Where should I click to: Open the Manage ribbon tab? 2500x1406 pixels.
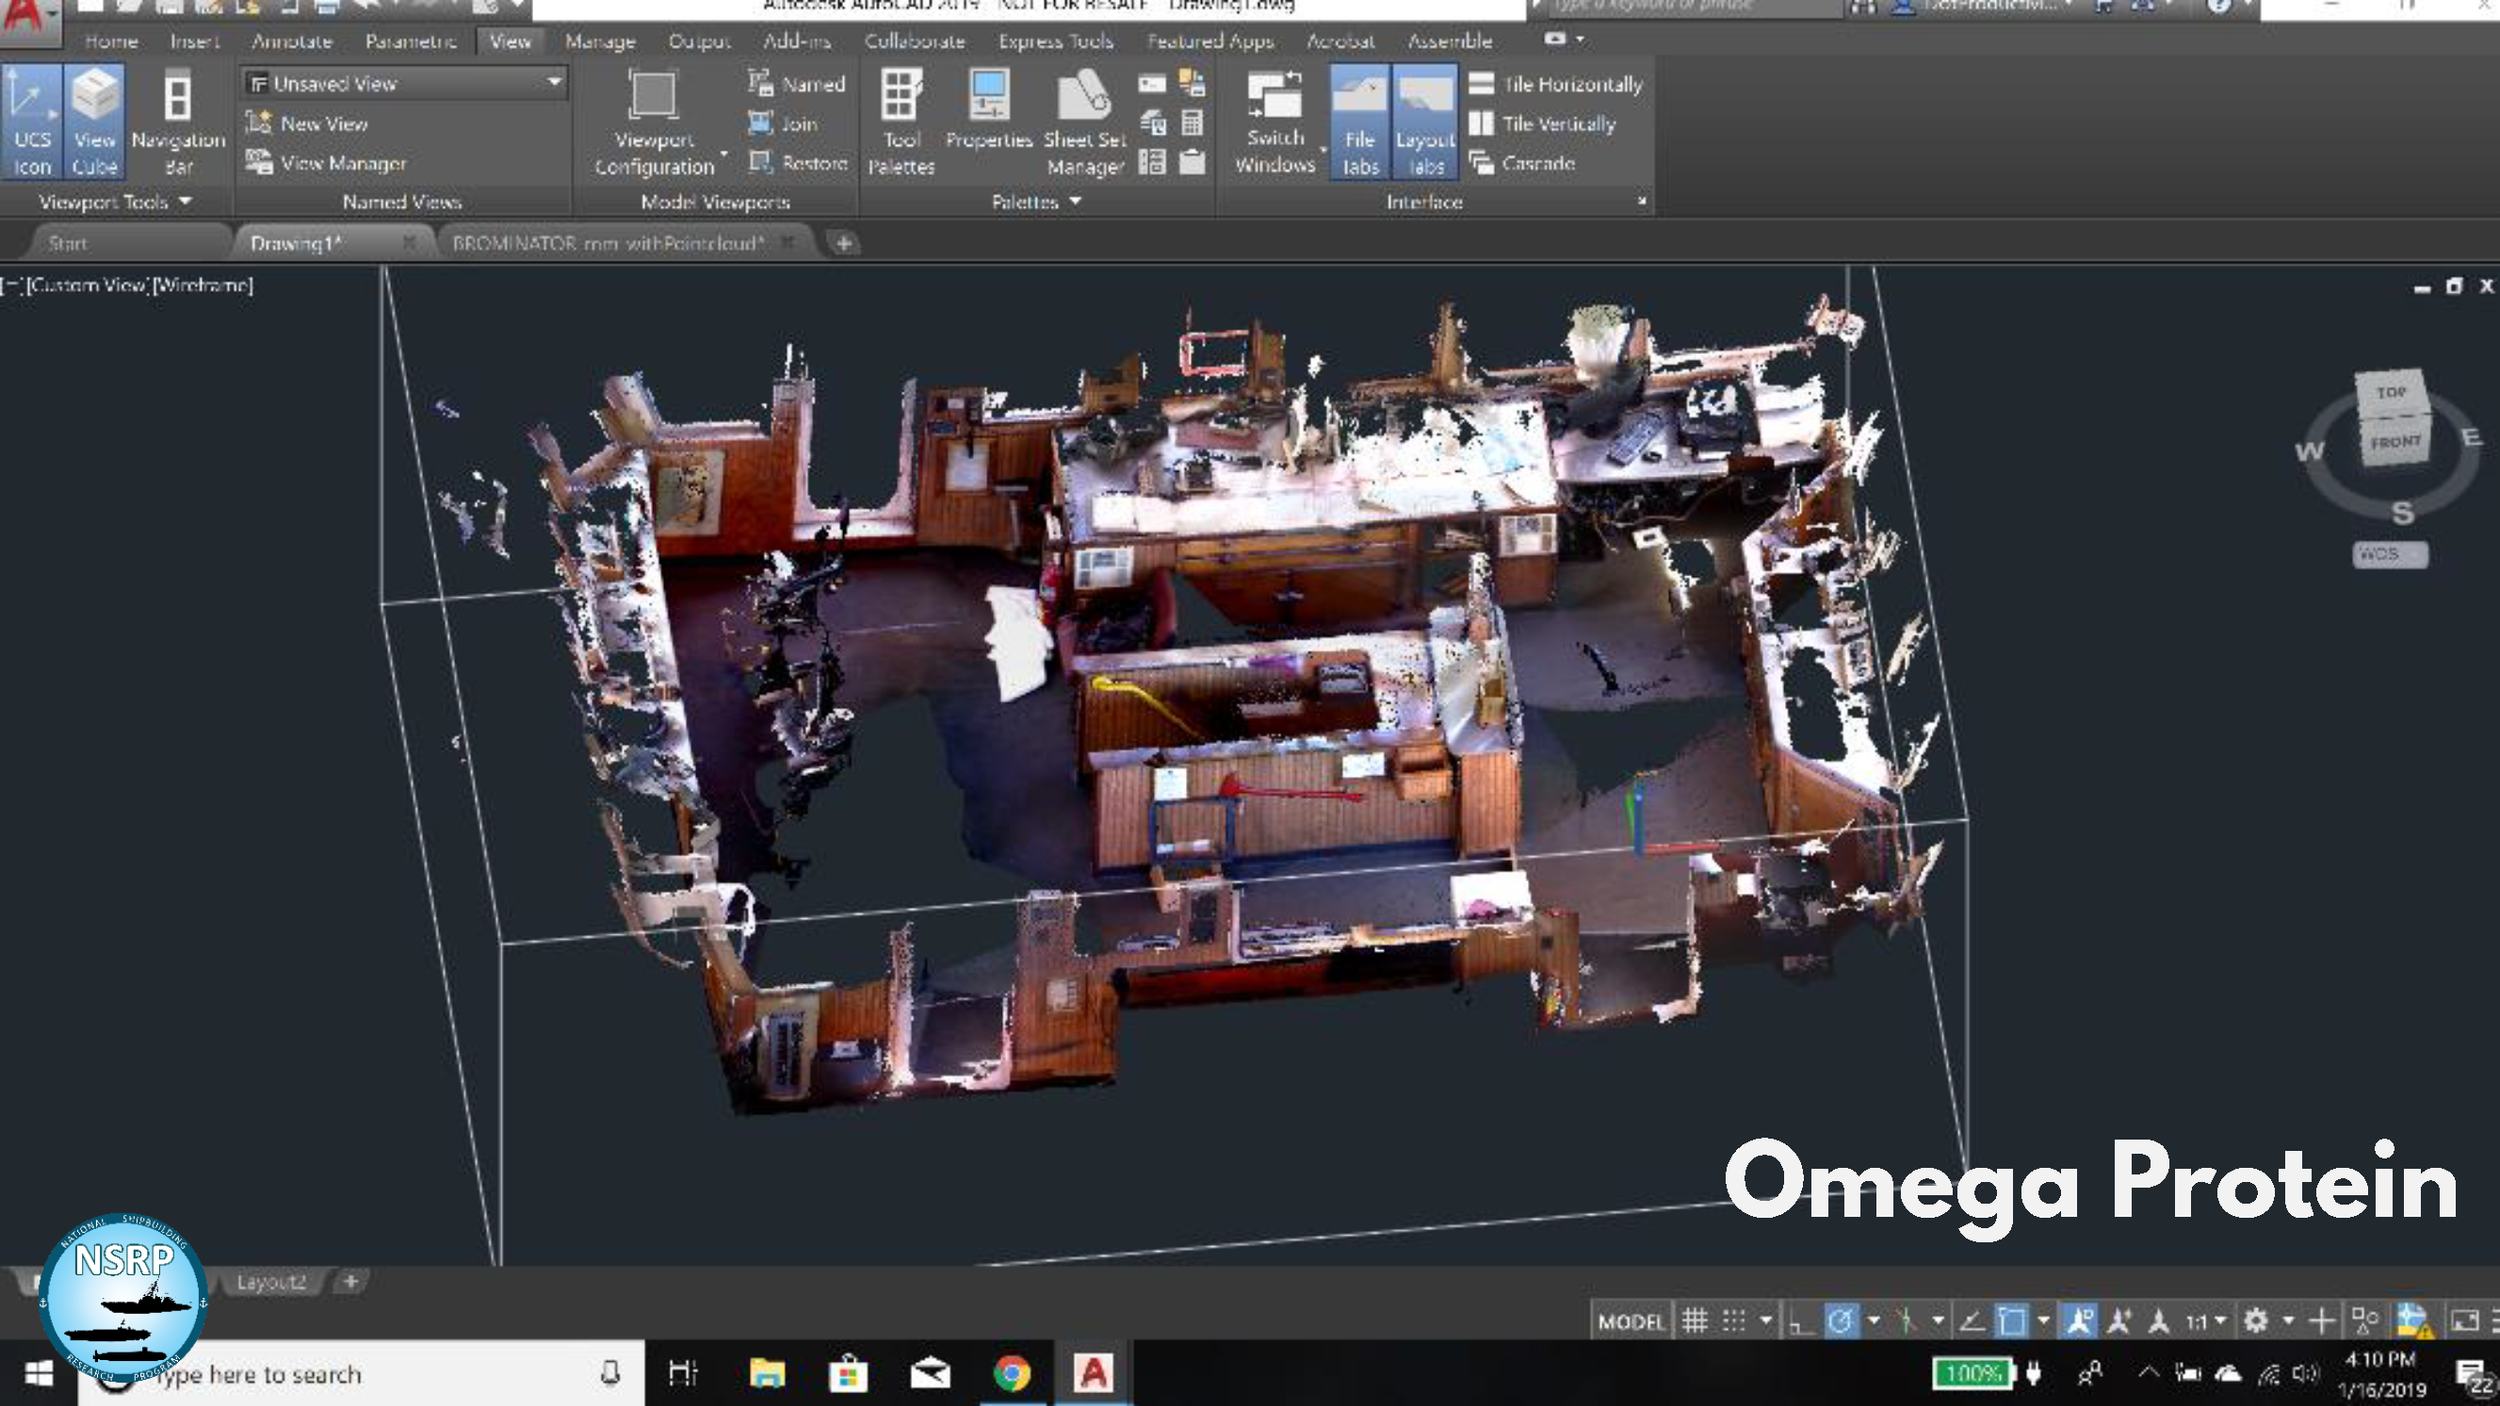tap(600, 41)
